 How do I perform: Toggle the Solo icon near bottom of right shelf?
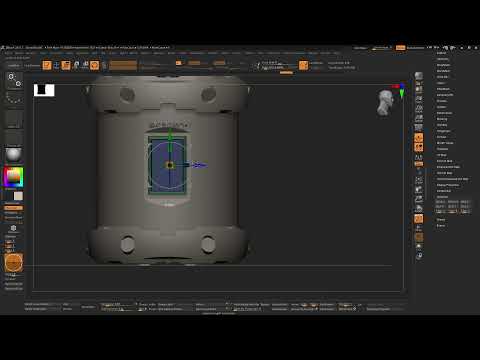419,246
